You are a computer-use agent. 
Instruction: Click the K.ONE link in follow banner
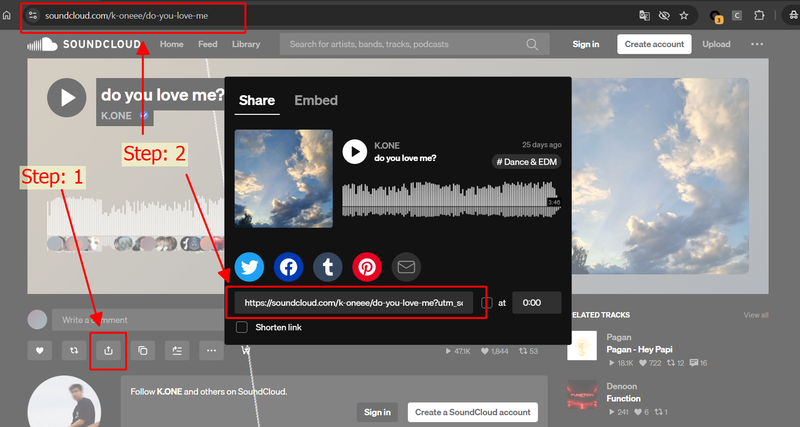click(169, 392)
